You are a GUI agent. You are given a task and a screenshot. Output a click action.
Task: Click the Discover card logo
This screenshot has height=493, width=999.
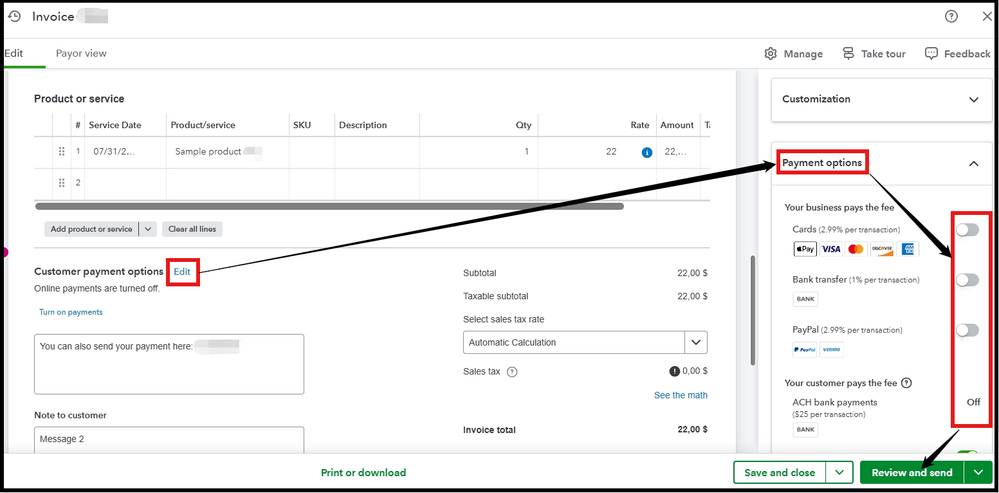click(882, 249)
